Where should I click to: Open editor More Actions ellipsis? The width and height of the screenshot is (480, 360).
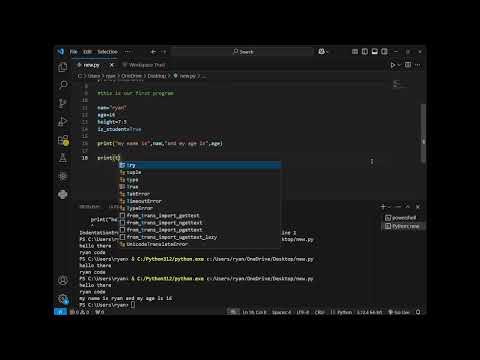418,65
